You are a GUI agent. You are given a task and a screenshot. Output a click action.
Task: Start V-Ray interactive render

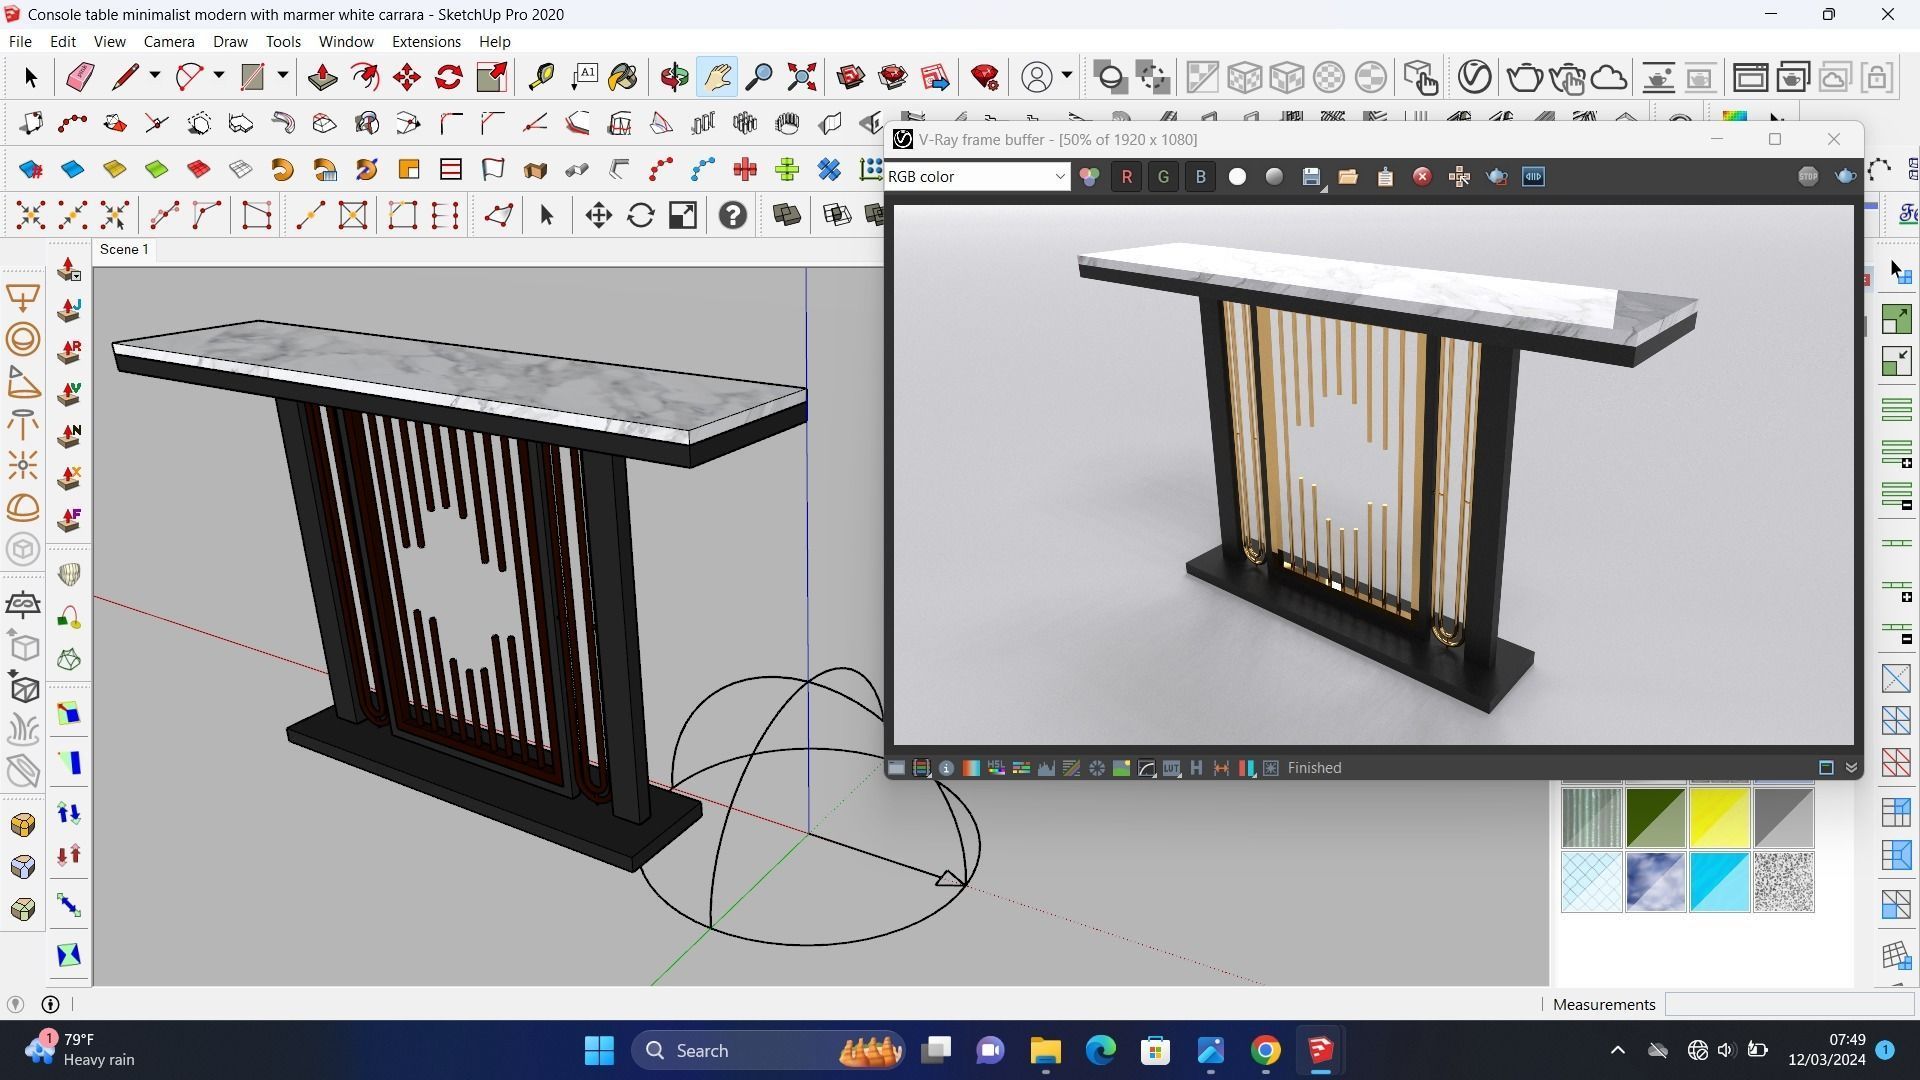click(x=1567, y=77)
